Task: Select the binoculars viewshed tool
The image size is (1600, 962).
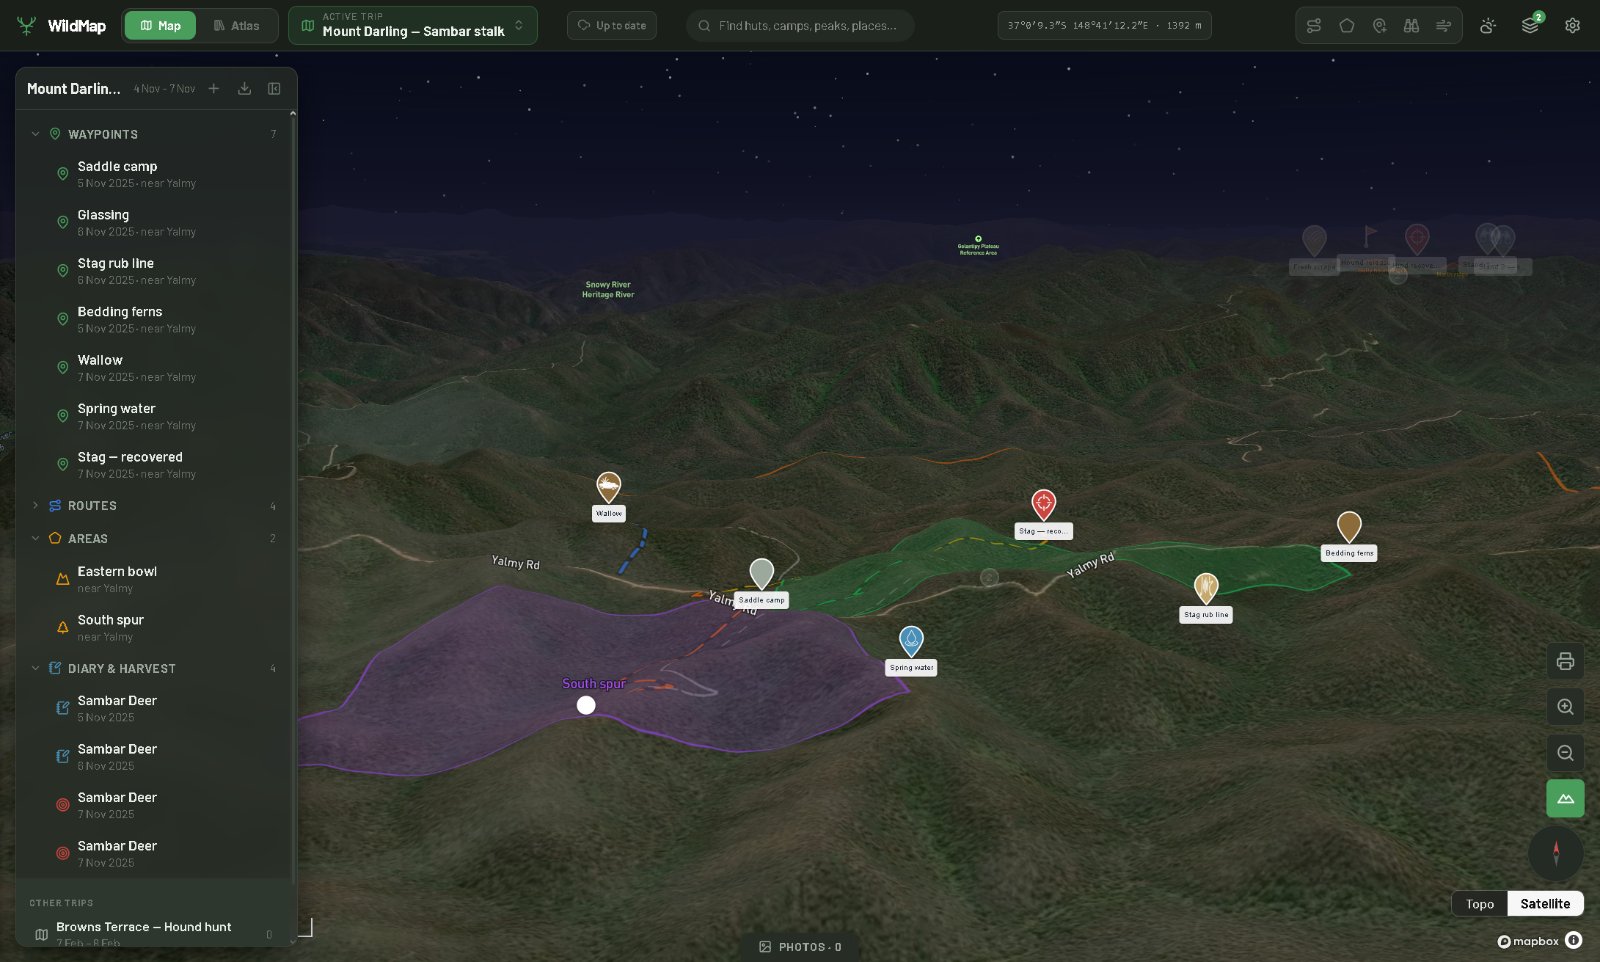Action: click(x=1411, y=26)
